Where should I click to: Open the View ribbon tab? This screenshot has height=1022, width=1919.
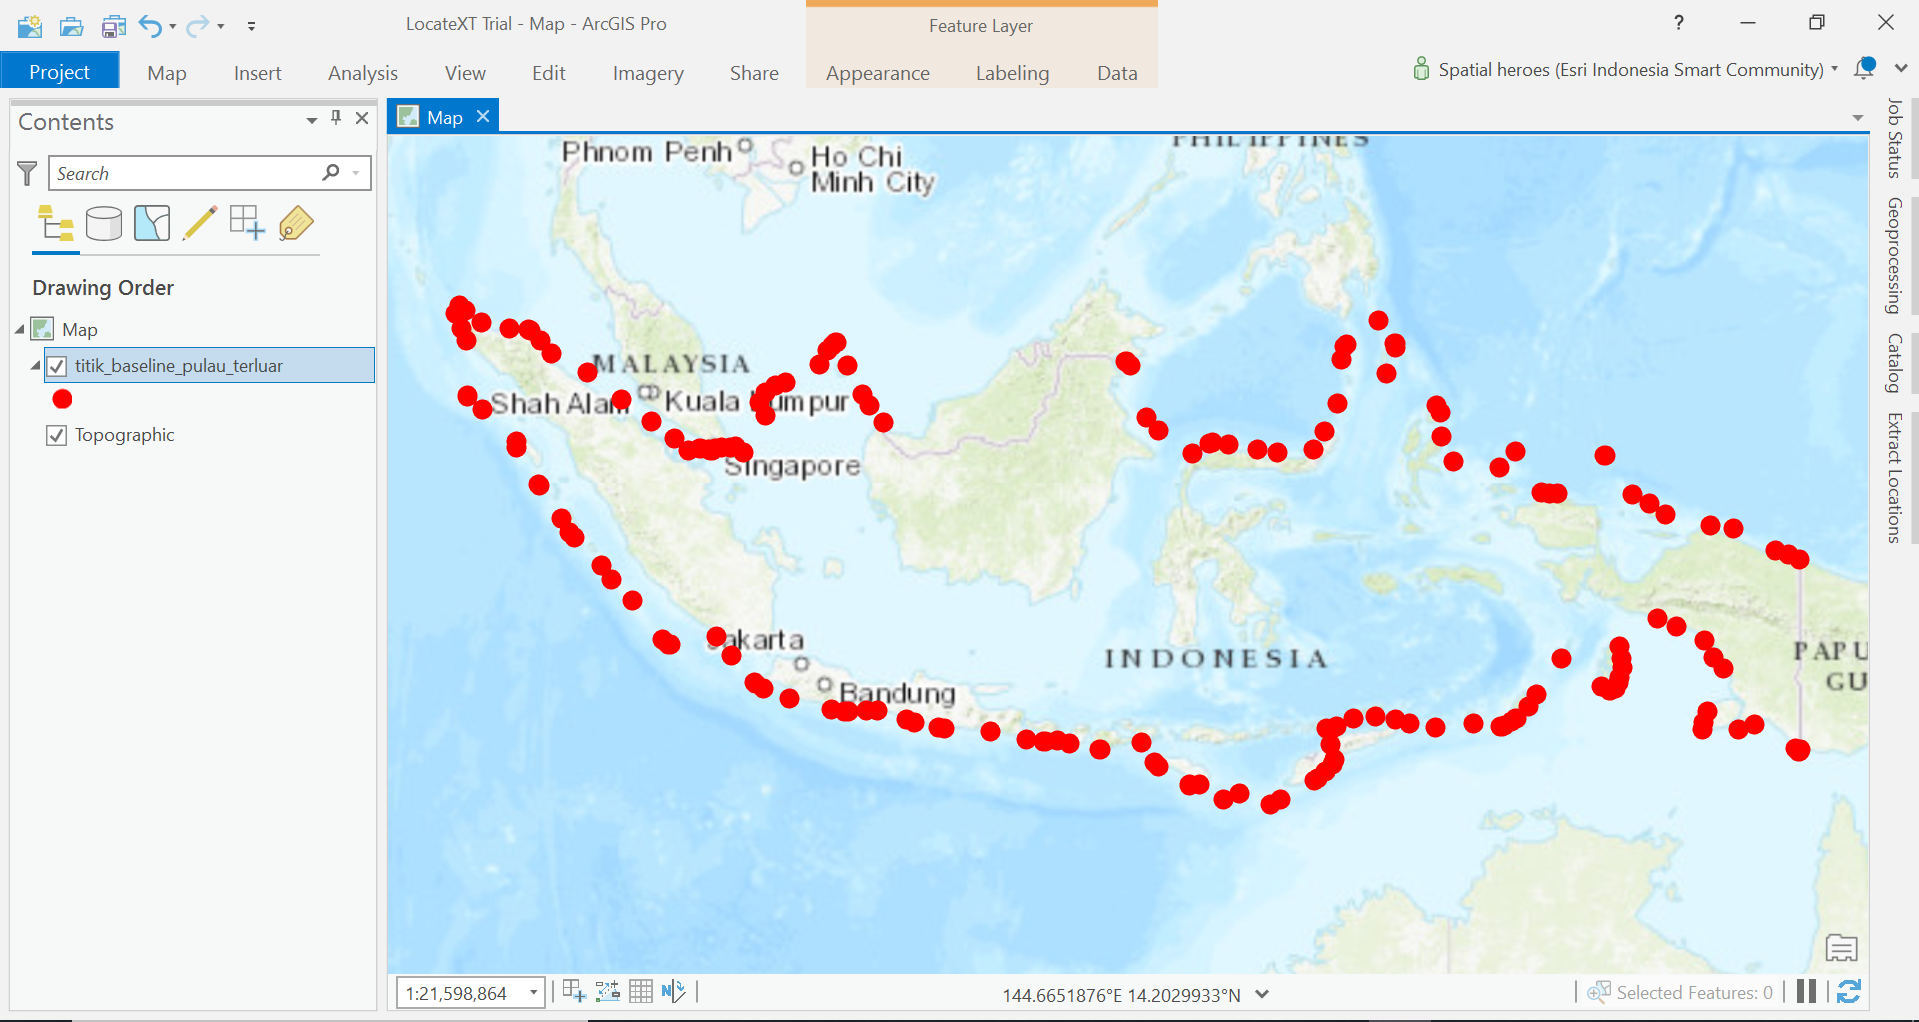pyautogui.click(x=465, y=73)
